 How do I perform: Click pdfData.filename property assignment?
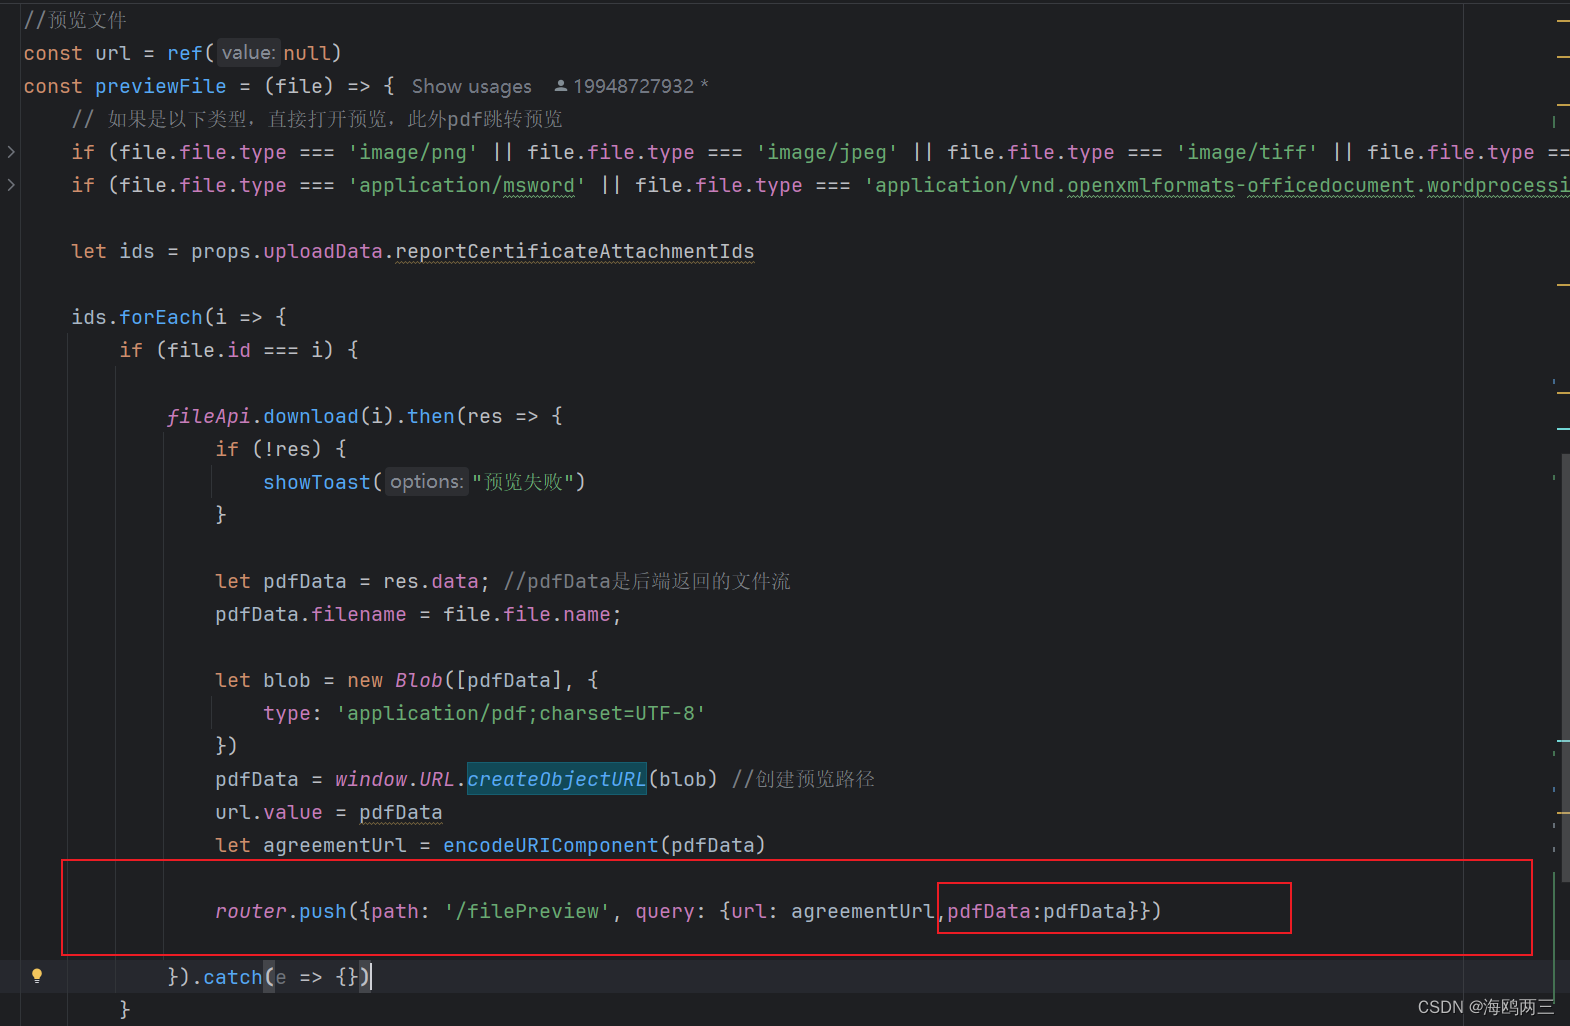(x=311, y=614)
